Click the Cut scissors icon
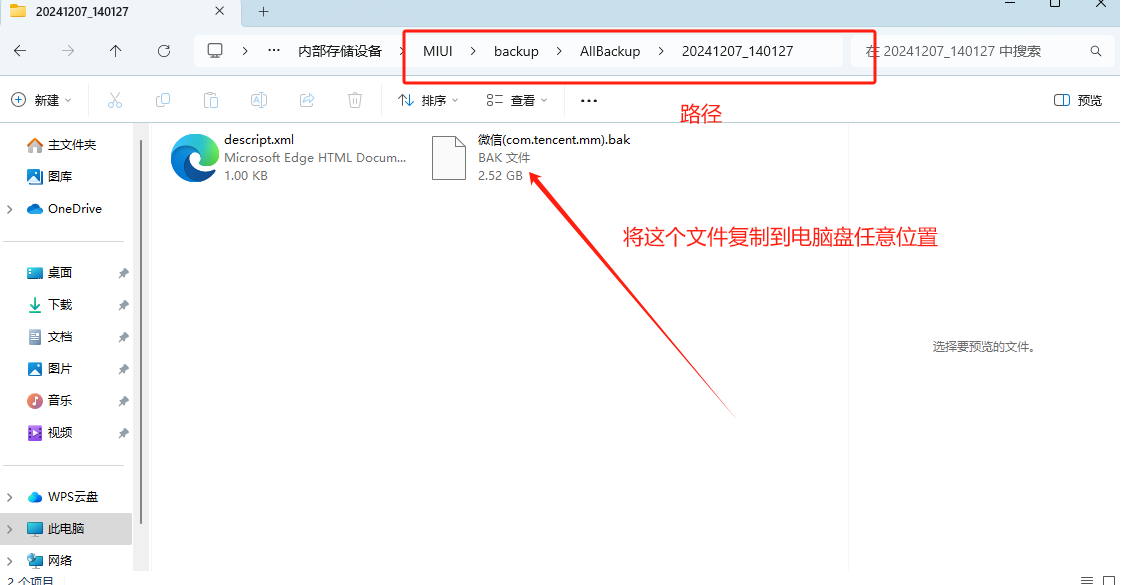Image resolution: width=1121 pixels, height=585 pixels. 114,101
